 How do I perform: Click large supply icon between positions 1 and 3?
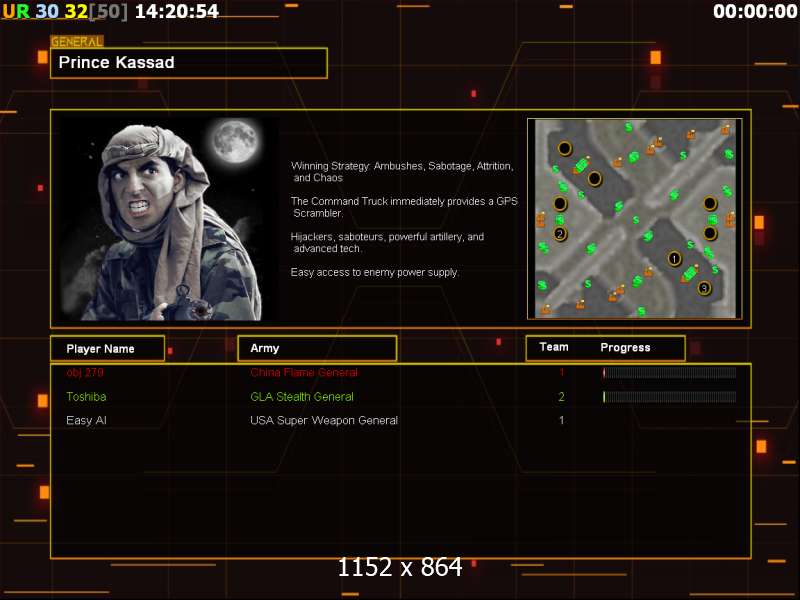(689, 273)
